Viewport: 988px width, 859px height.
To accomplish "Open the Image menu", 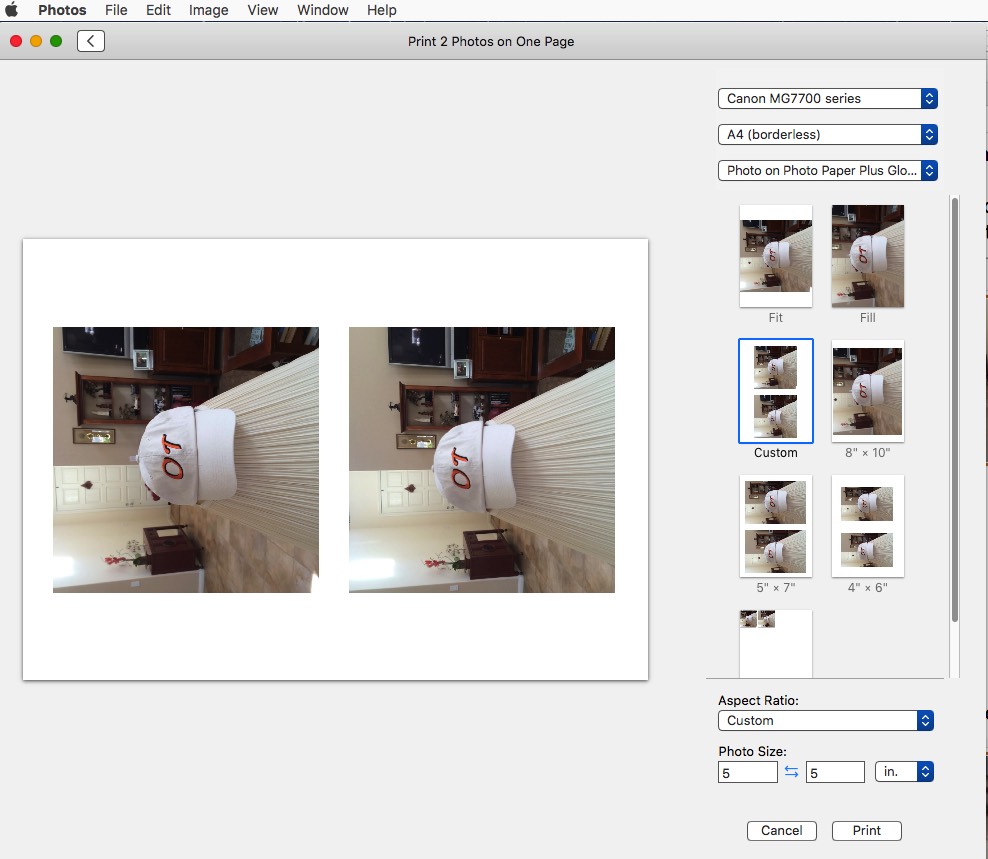I will (x=208, y=10).
